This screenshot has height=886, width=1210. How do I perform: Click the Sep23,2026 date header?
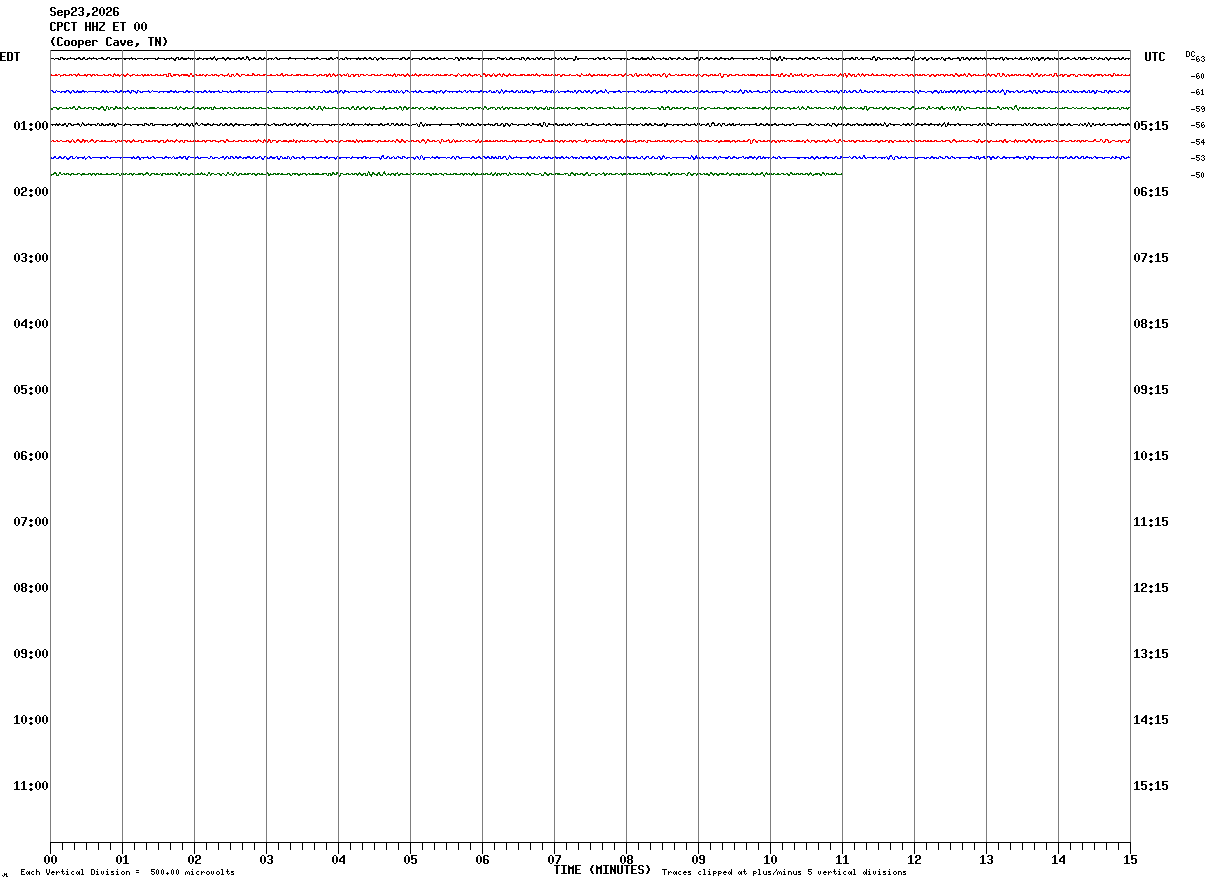pyautogui.click(x=84, y=12)
